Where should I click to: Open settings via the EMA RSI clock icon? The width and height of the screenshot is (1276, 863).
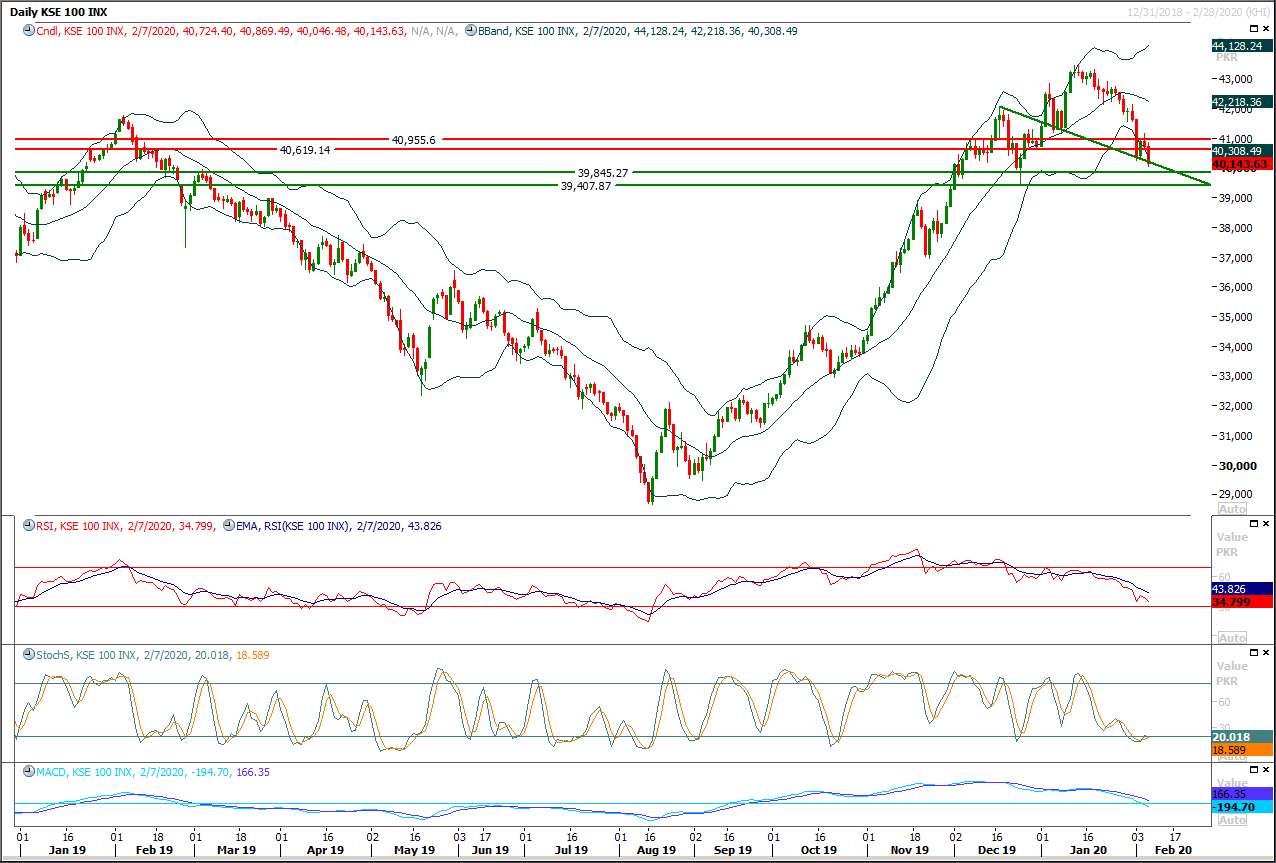point(228,526)
